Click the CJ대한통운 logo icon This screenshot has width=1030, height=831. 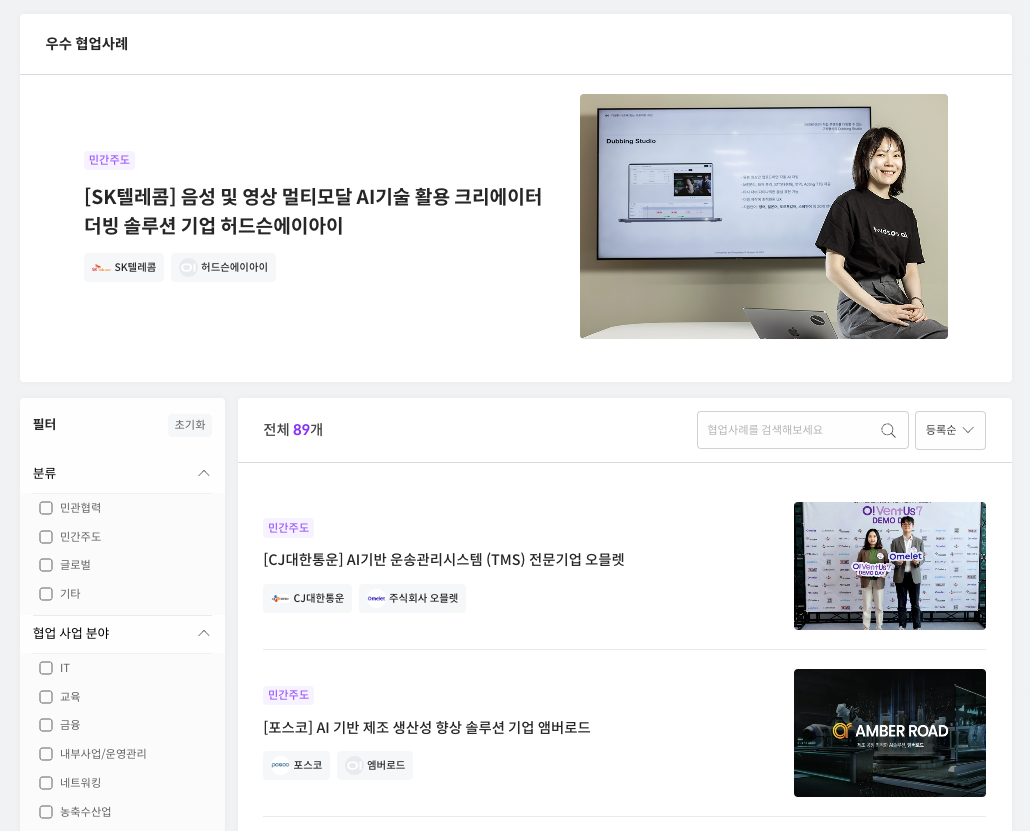tap(280, 598)
